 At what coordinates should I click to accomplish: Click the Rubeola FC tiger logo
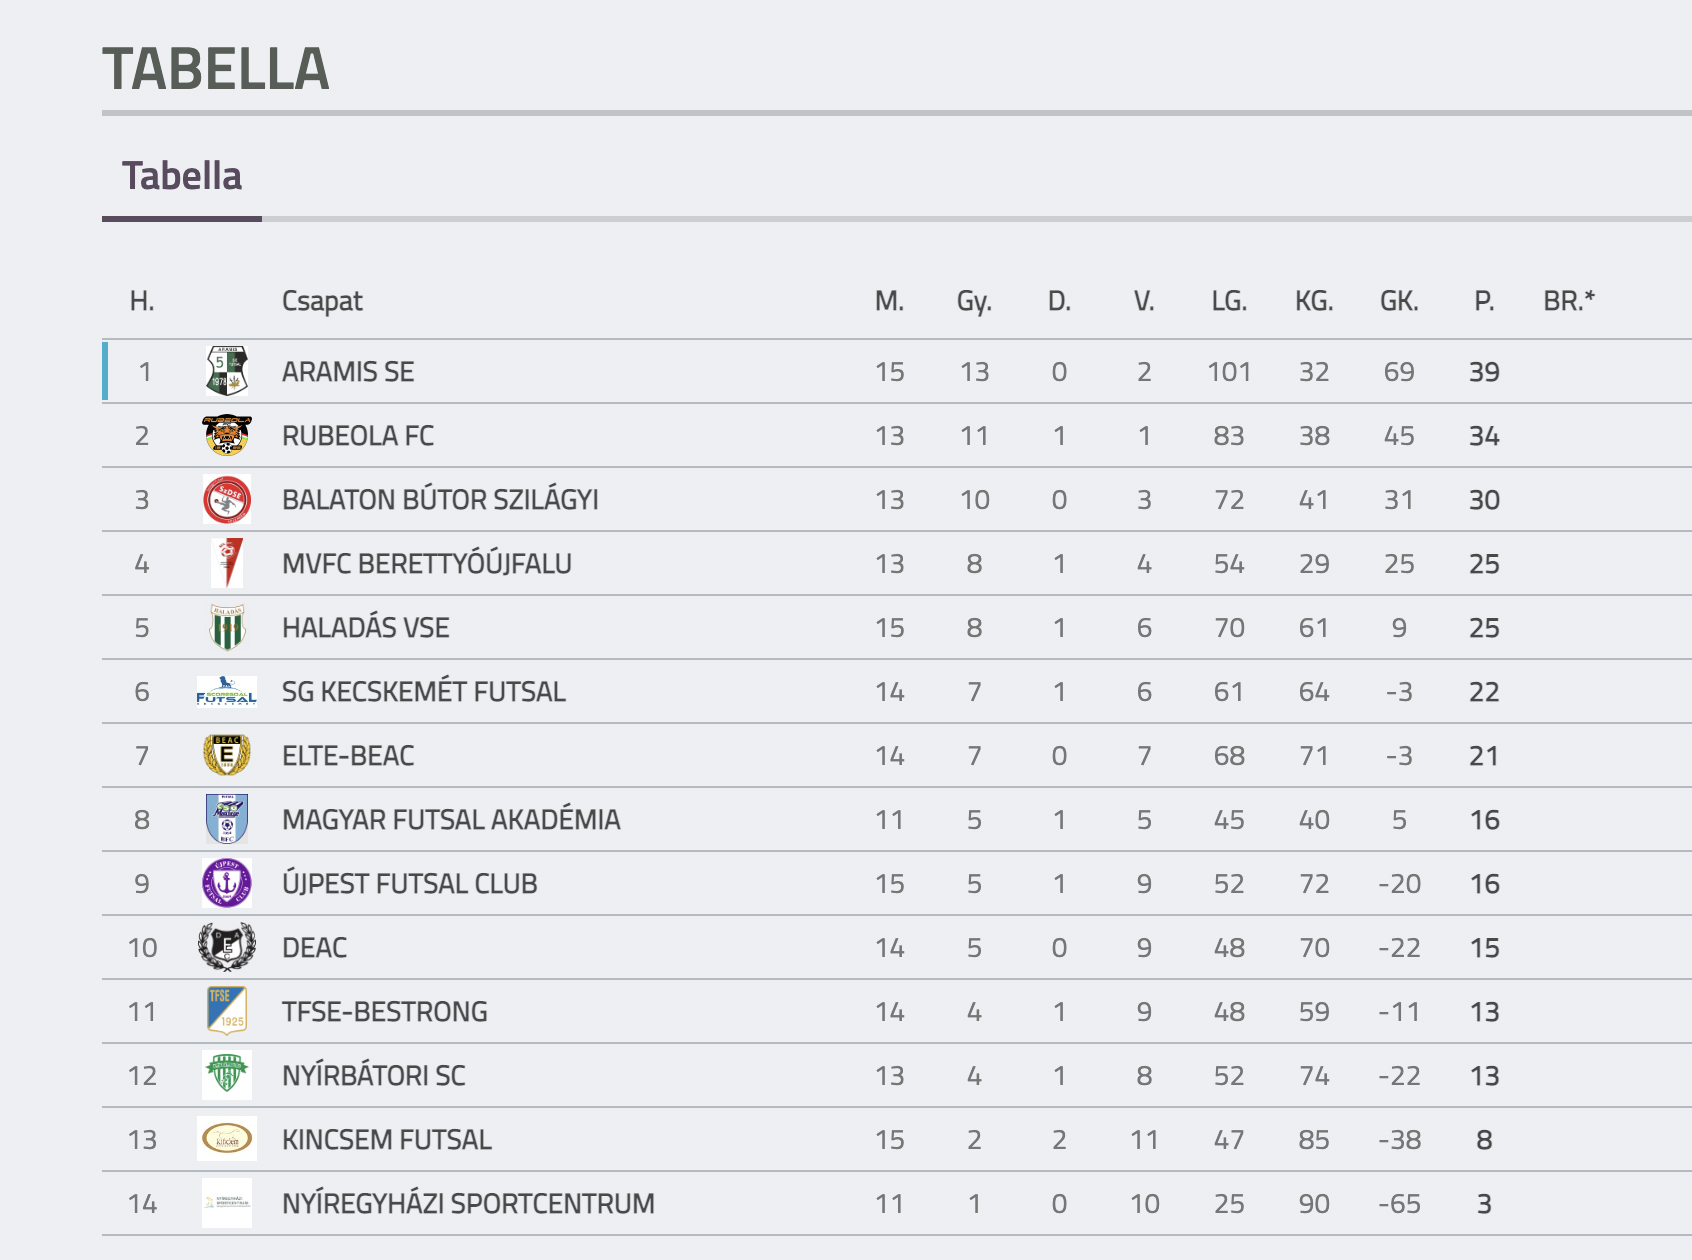coord(227,435)
